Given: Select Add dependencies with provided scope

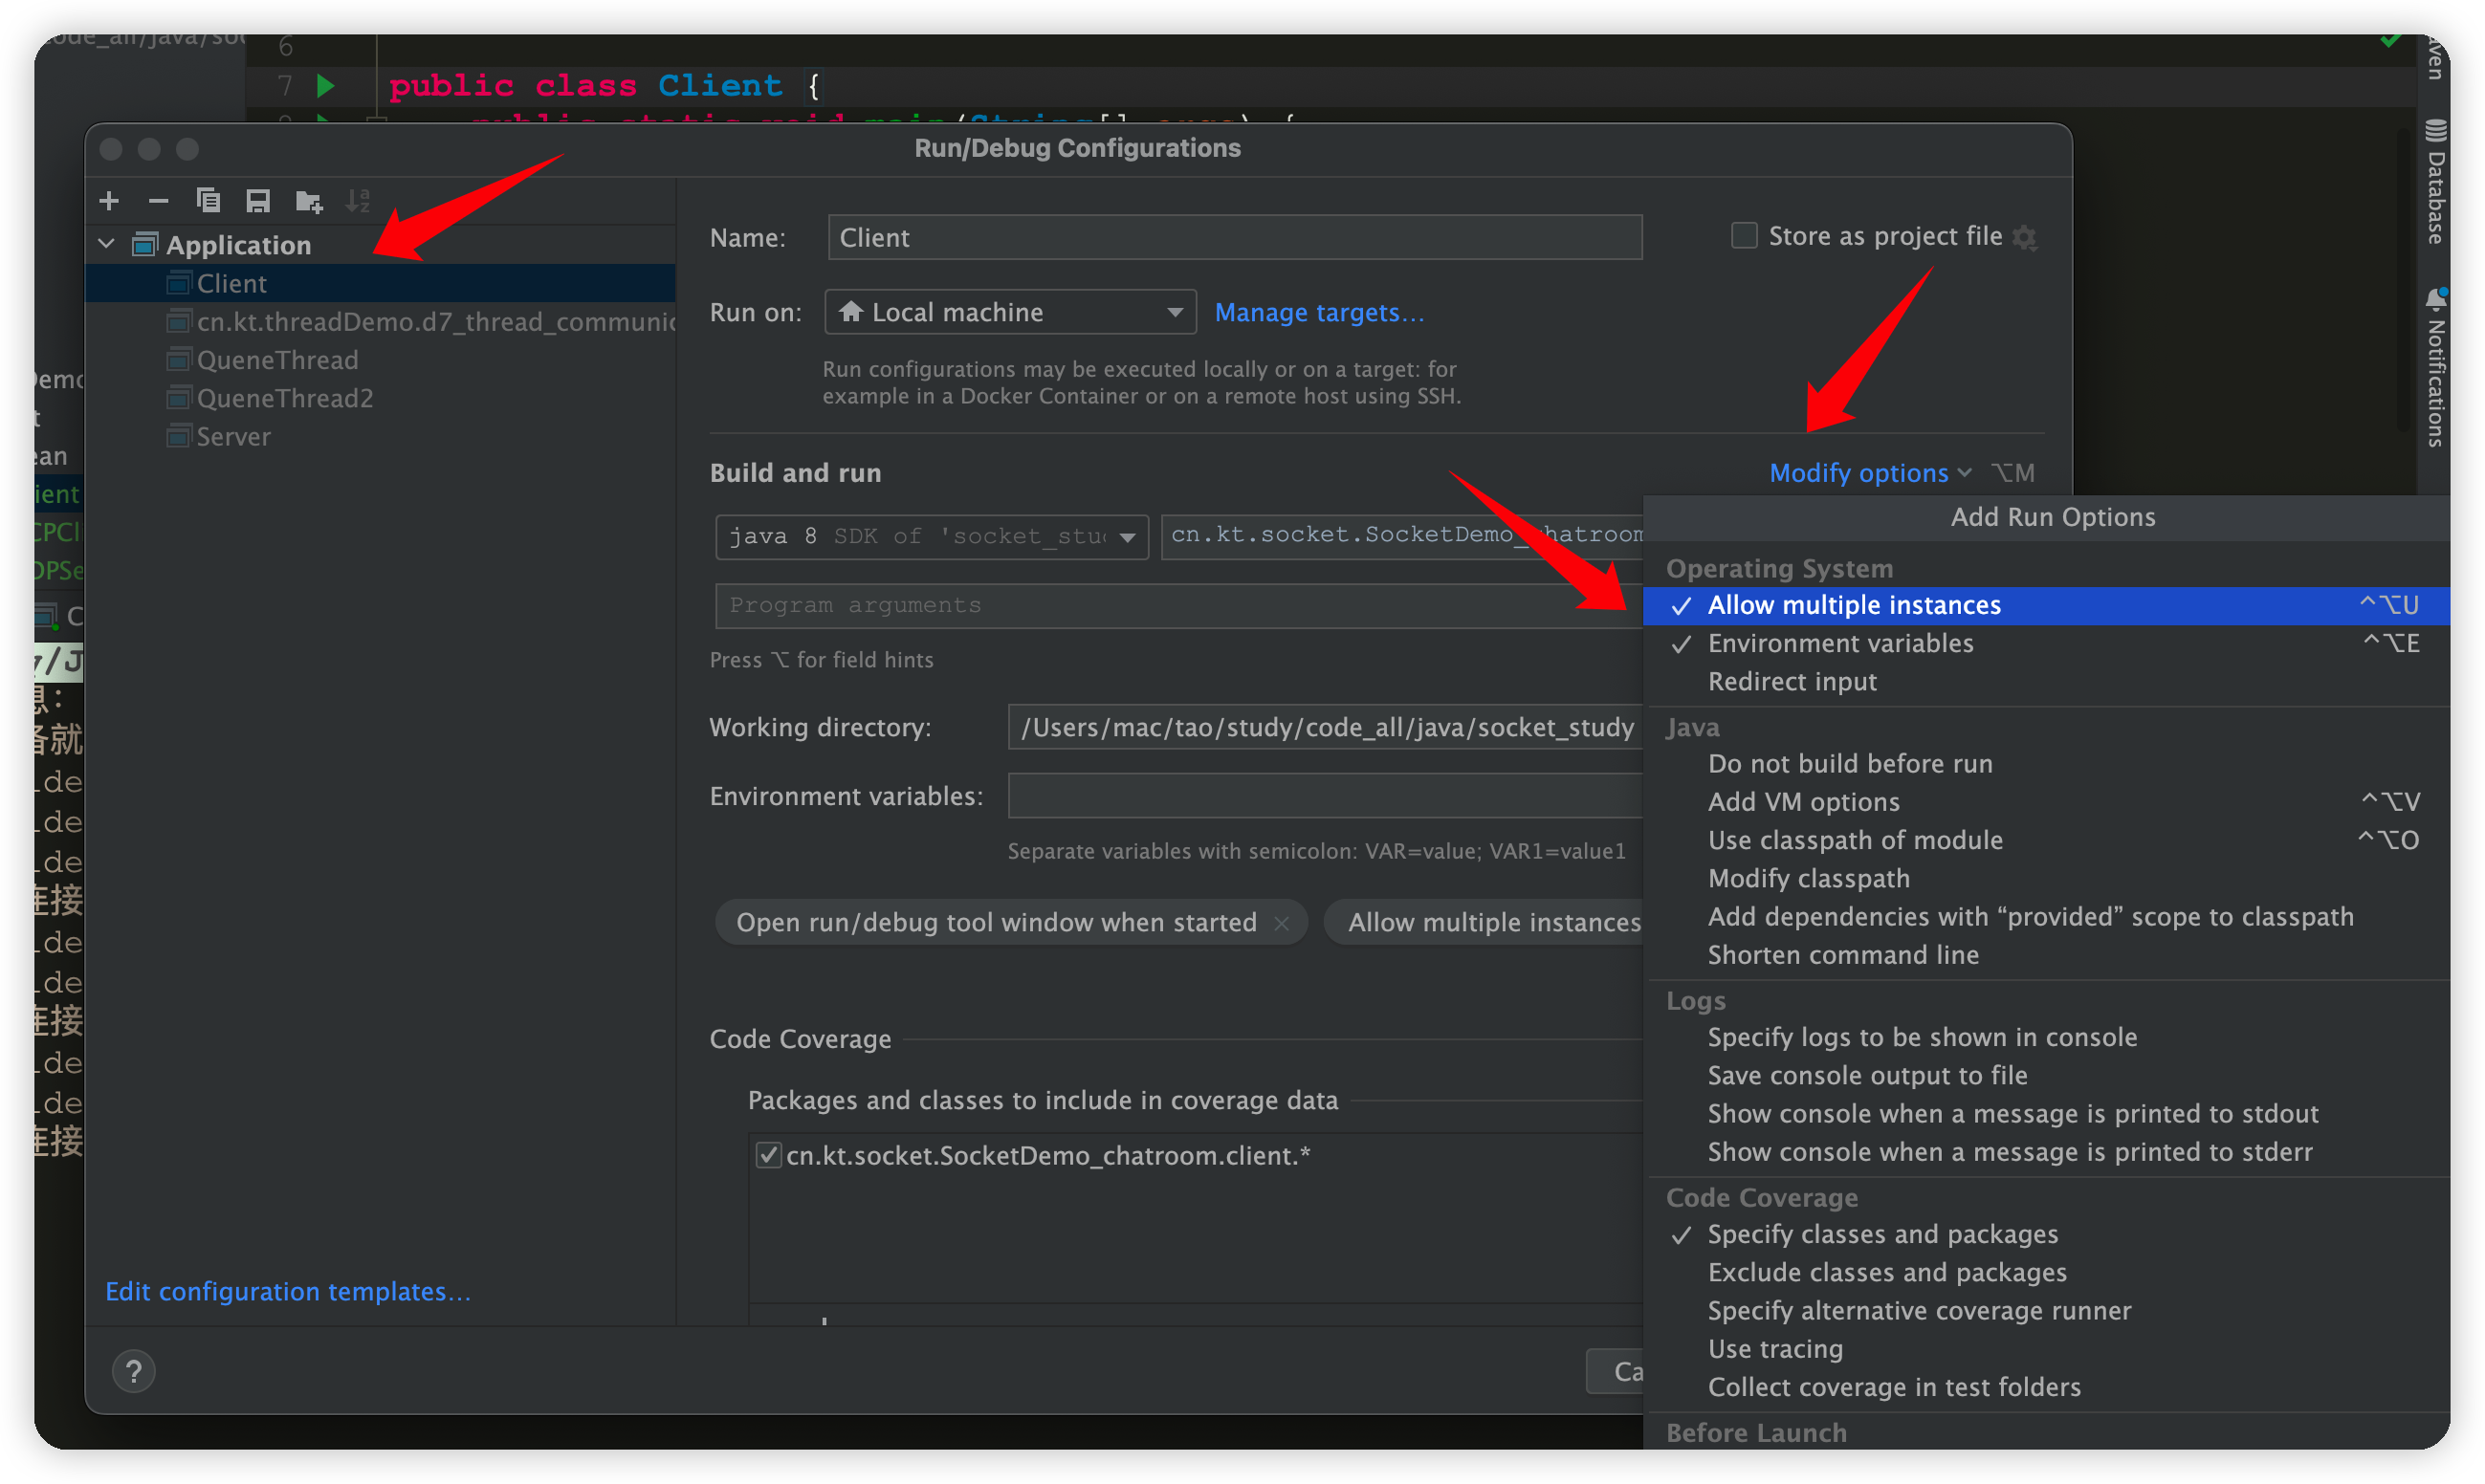Looking at the screenshot, I should click(2046, 918).
